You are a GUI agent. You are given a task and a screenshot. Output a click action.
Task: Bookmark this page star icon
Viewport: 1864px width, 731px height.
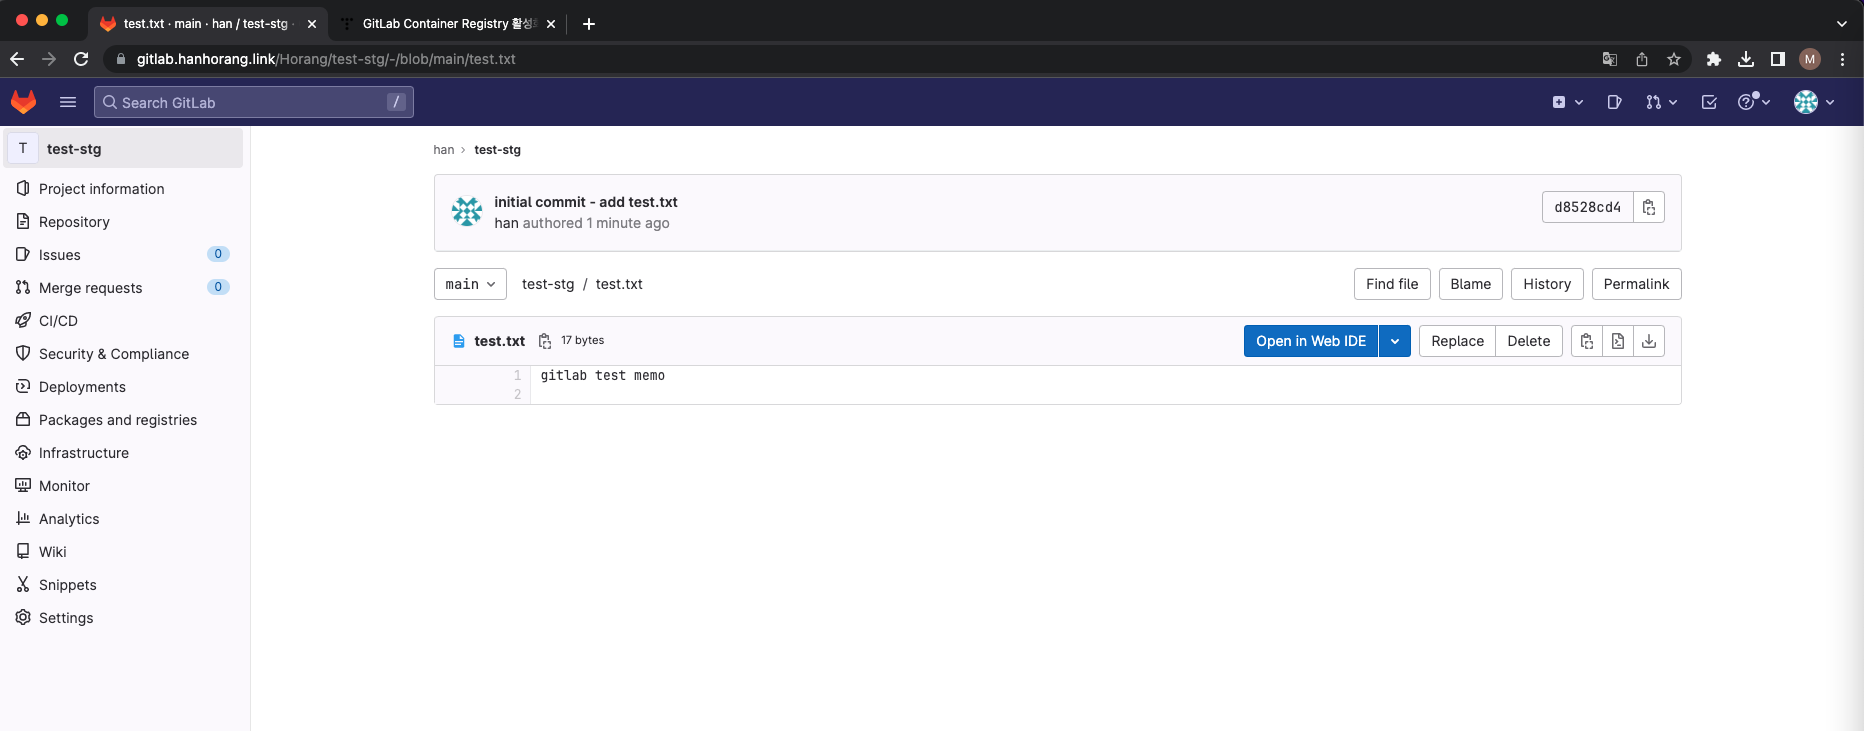click(1674, 59)
